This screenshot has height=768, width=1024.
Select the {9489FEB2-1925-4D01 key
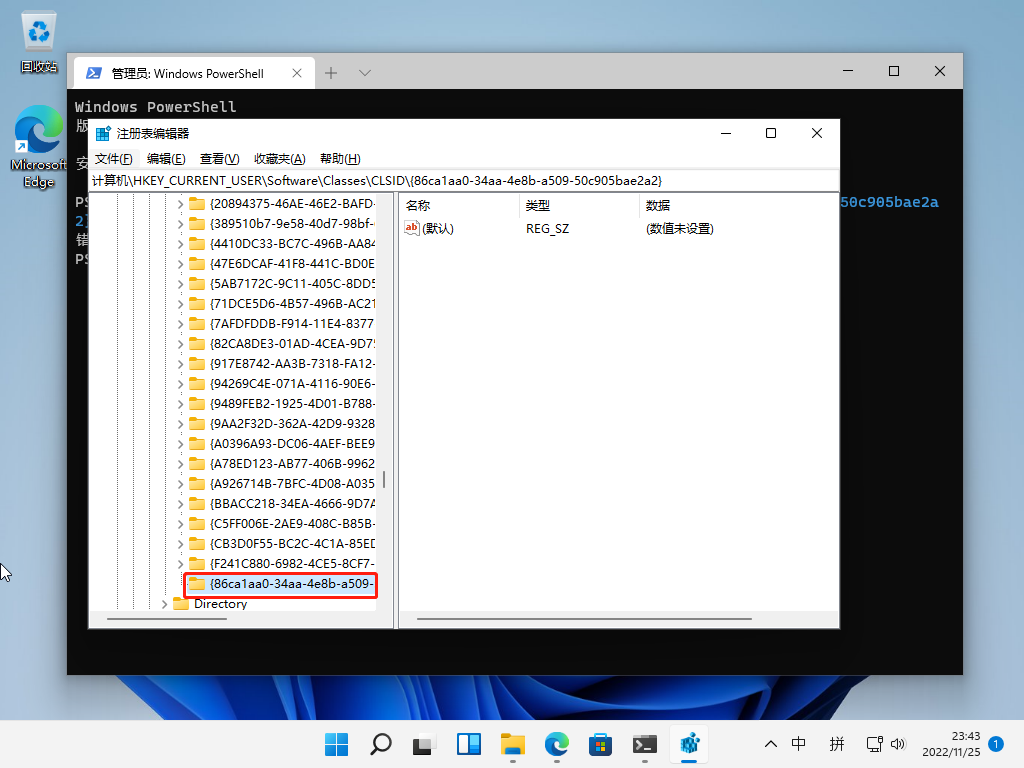[292, 404]
